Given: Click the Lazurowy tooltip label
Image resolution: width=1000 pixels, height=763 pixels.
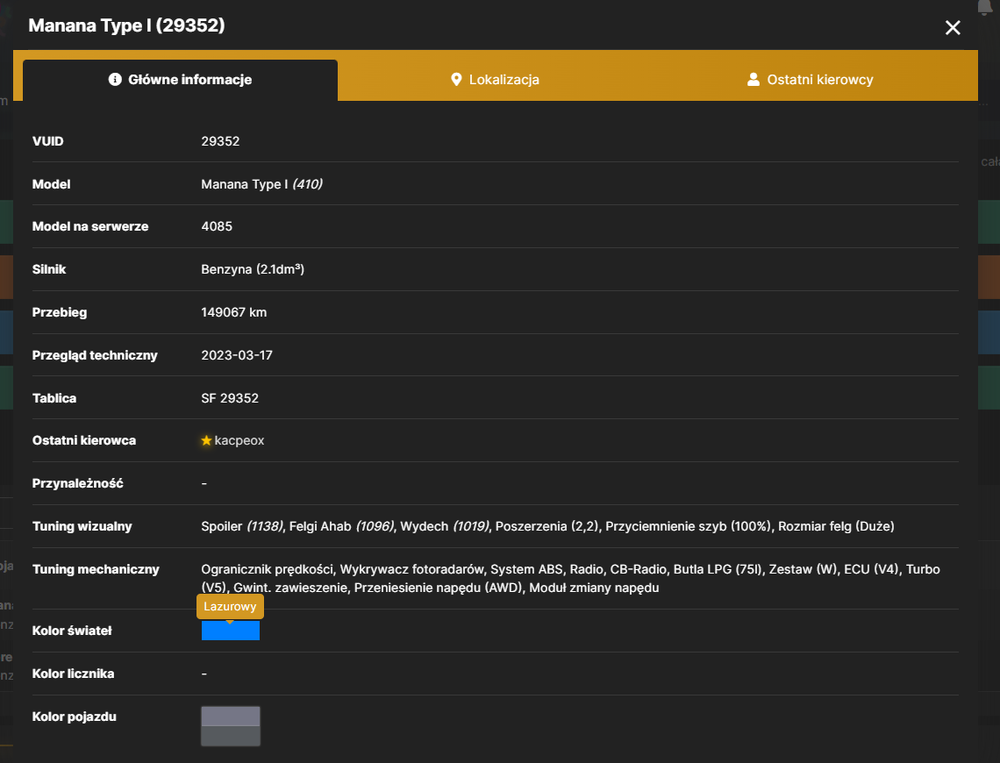Looking at the screenshot, I should tap(230, 606).
